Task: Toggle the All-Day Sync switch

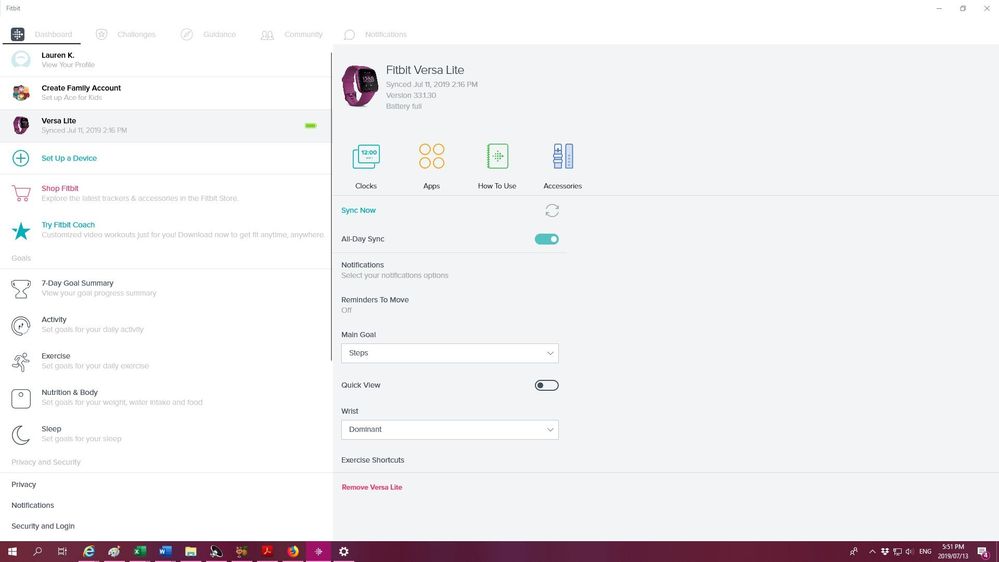Action: tap(547, 239)
